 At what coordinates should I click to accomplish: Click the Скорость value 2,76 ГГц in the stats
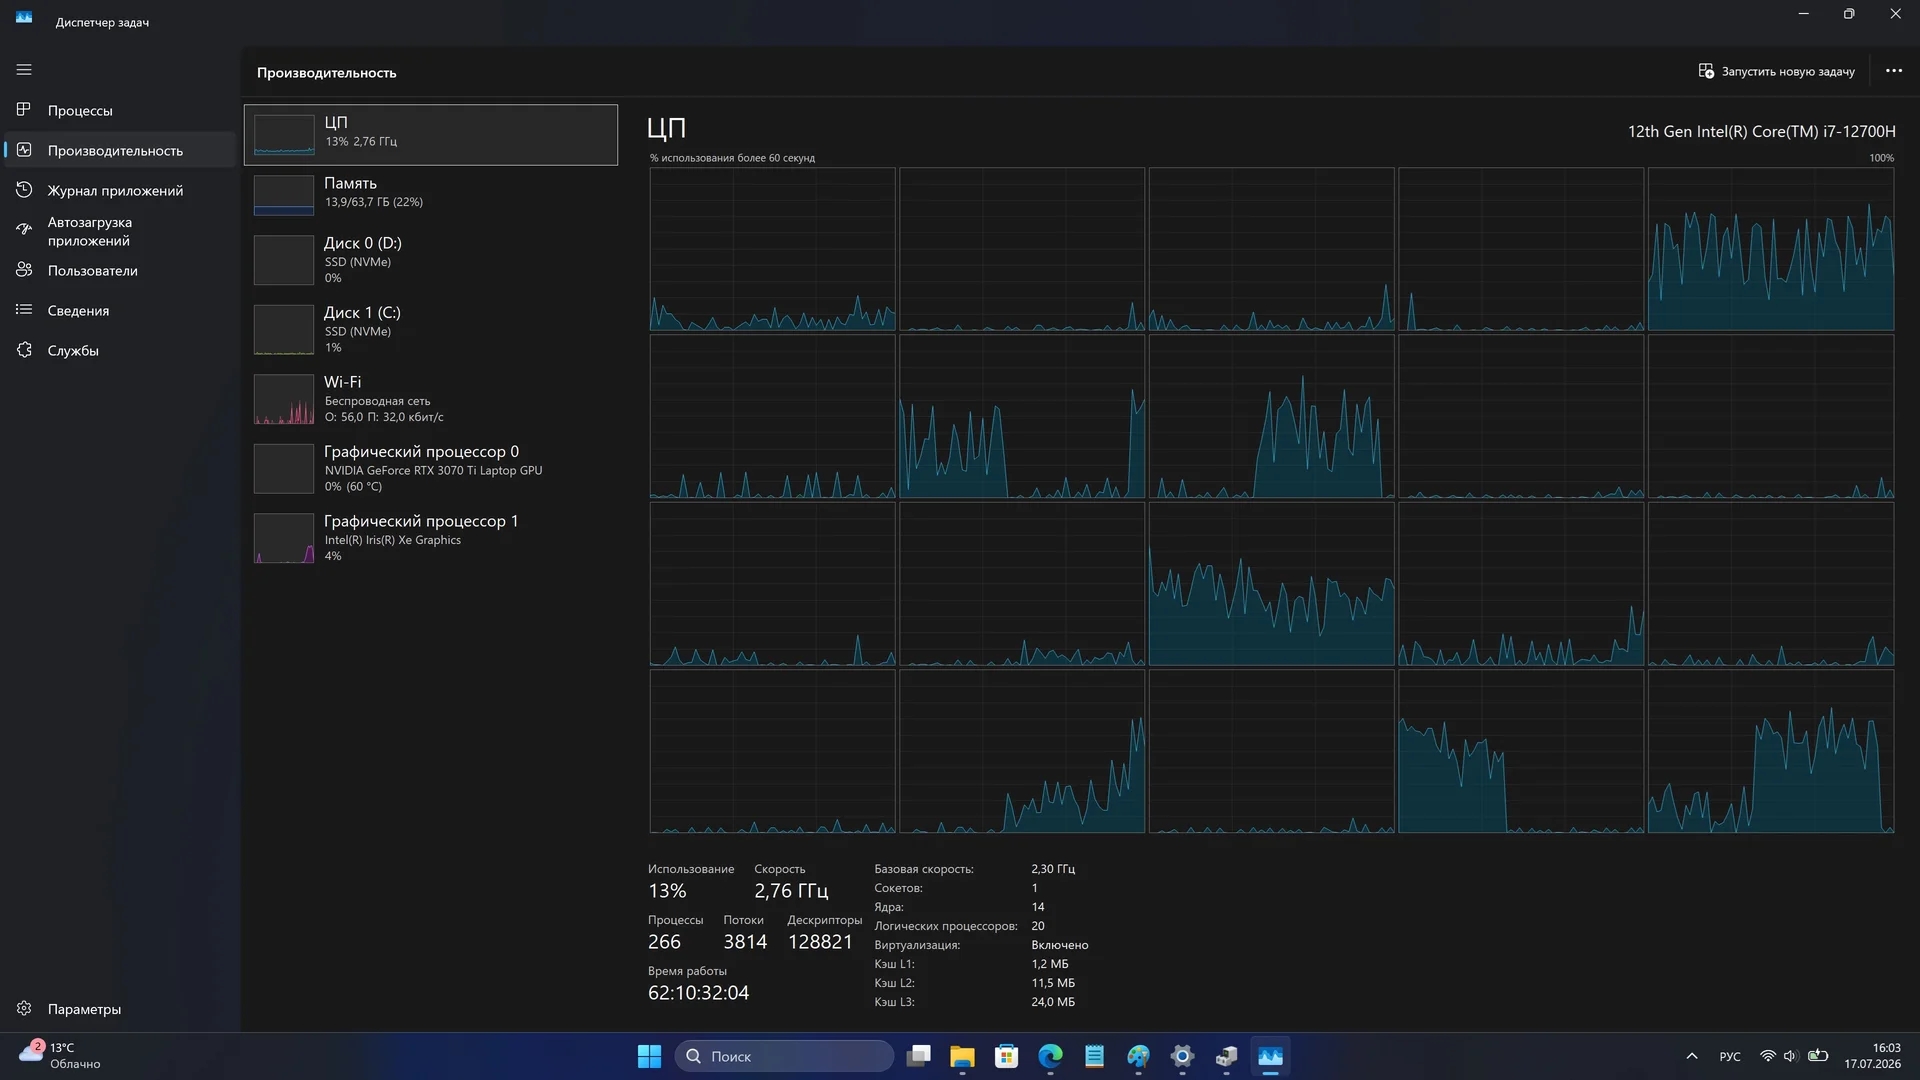tap(791, 891)
